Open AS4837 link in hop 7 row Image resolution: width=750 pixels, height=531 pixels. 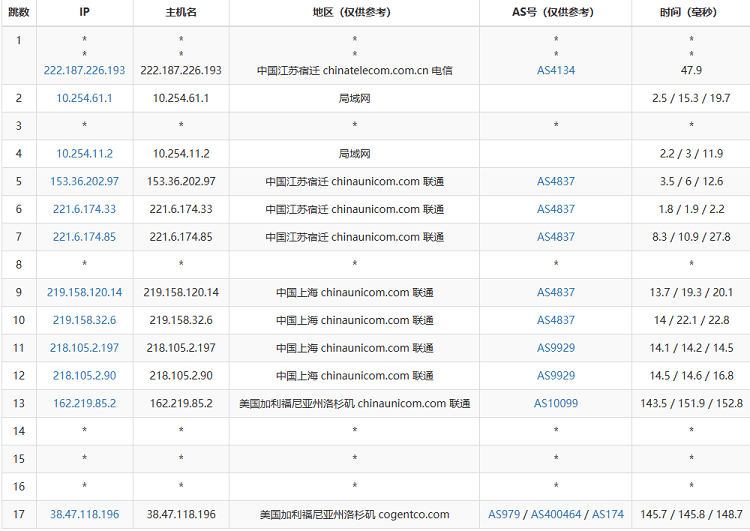click(556, 237)
